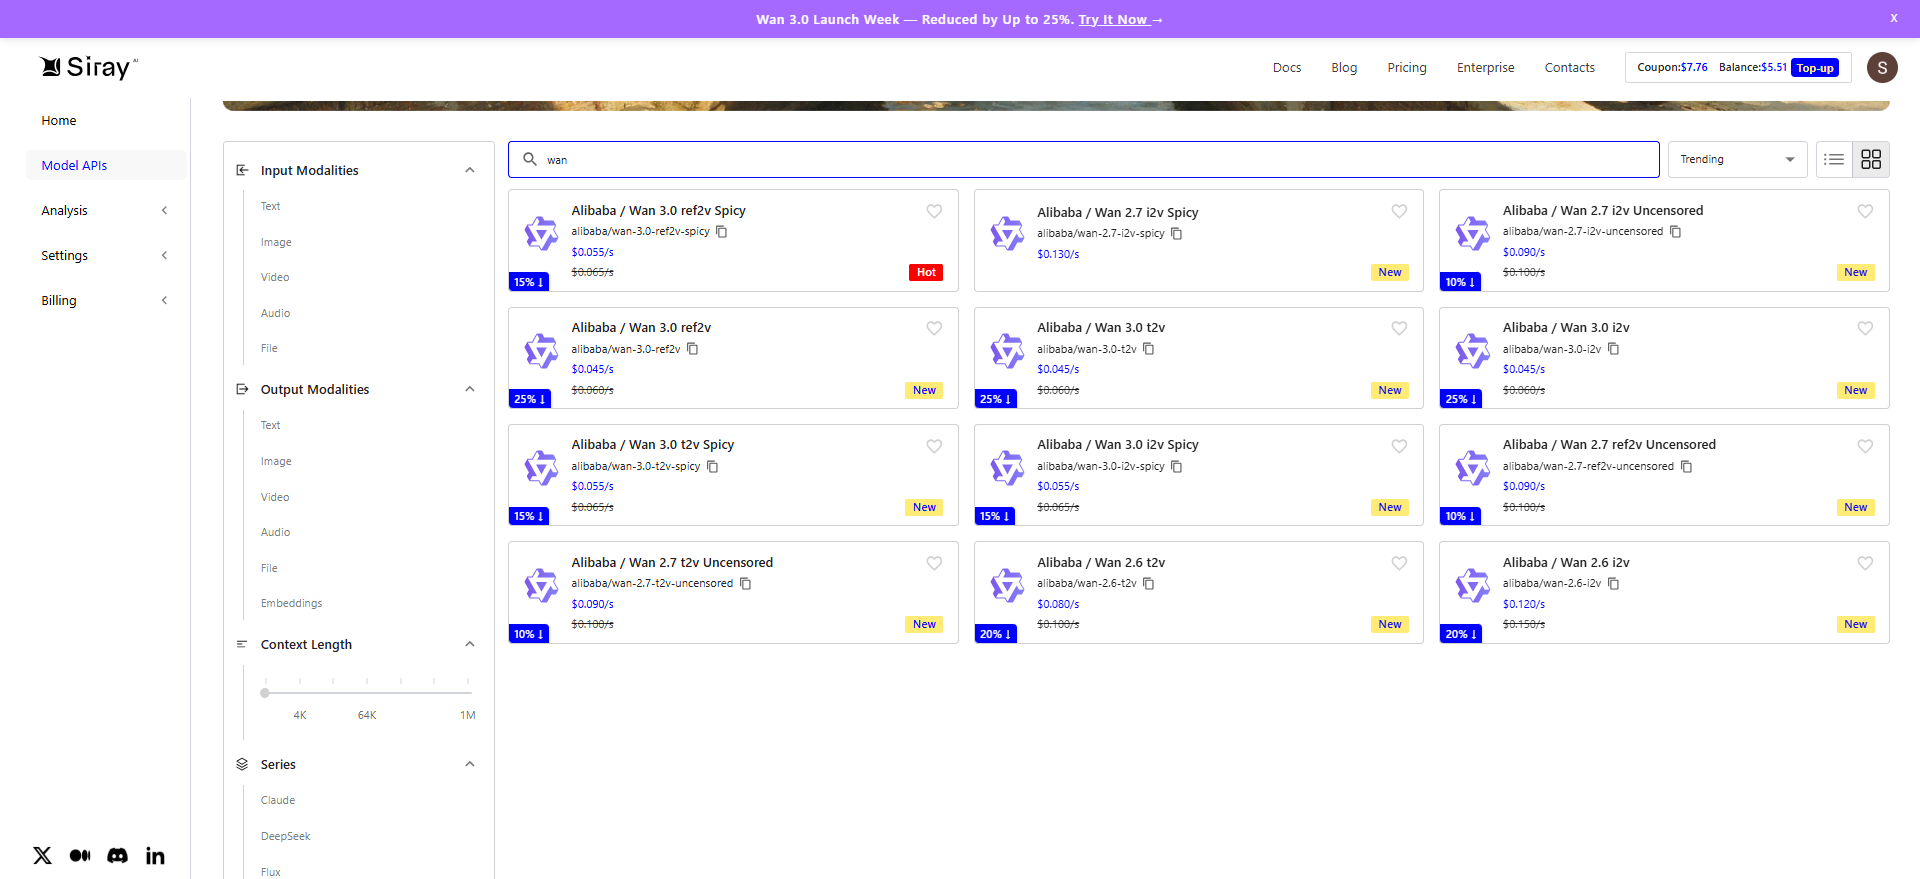Open the Medium social link icon
This screenshot has width=1920, height=879.
coord(80,855)
